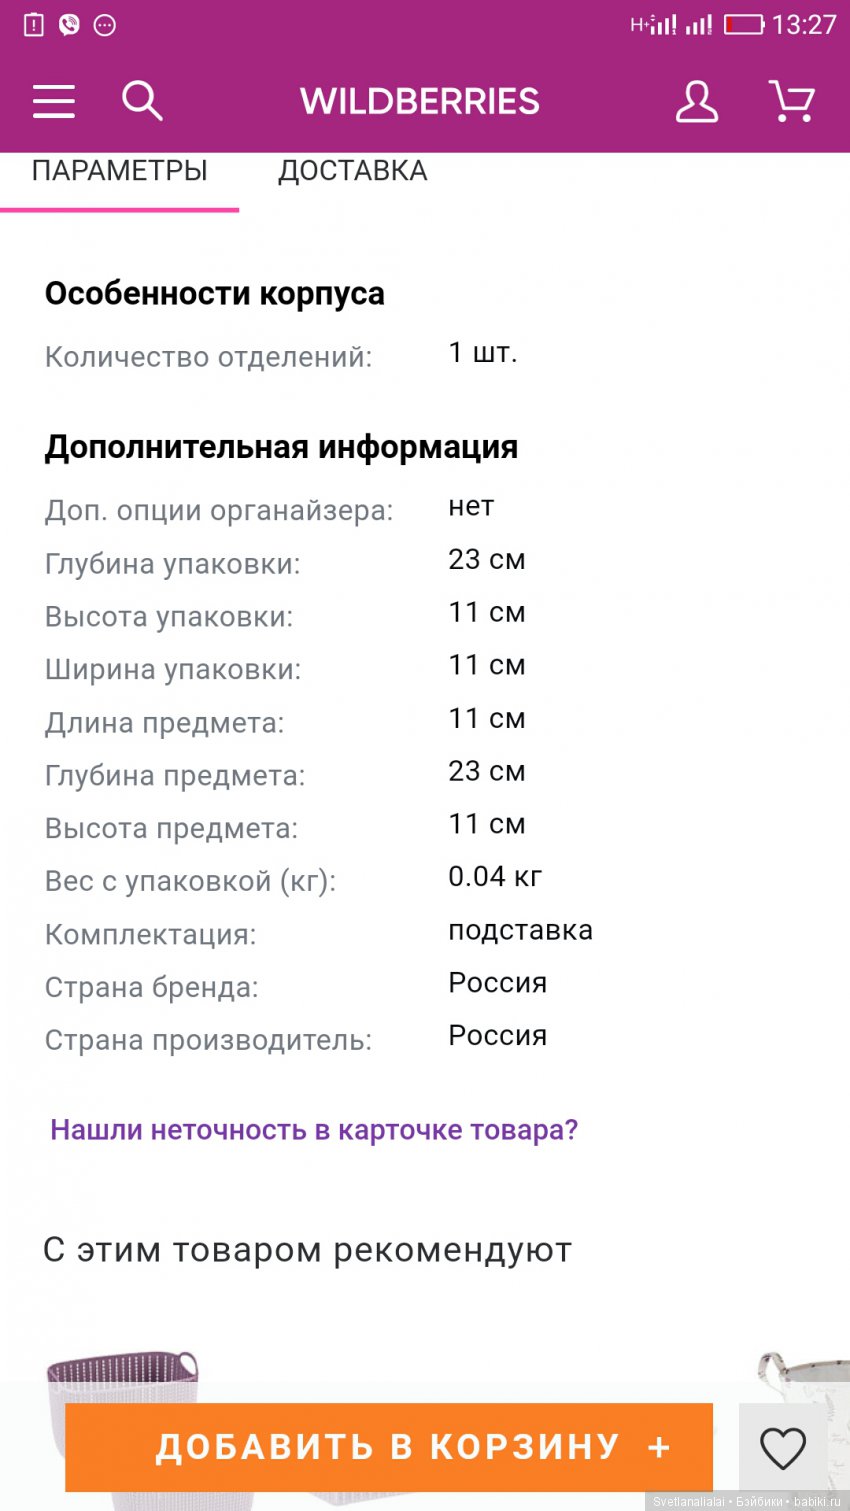Switch to the ПАРАМЕТРЫ tab
Image resolution: width=850 pixels, height=1511 pixels.
[120, 171]
